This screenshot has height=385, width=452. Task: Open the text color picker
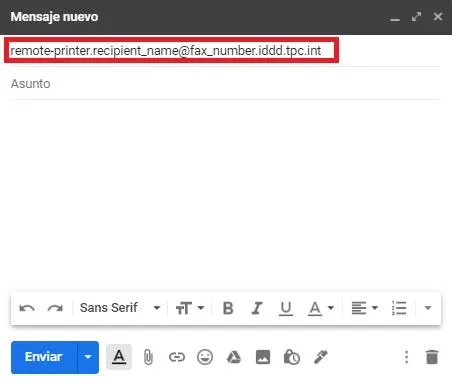320,308
